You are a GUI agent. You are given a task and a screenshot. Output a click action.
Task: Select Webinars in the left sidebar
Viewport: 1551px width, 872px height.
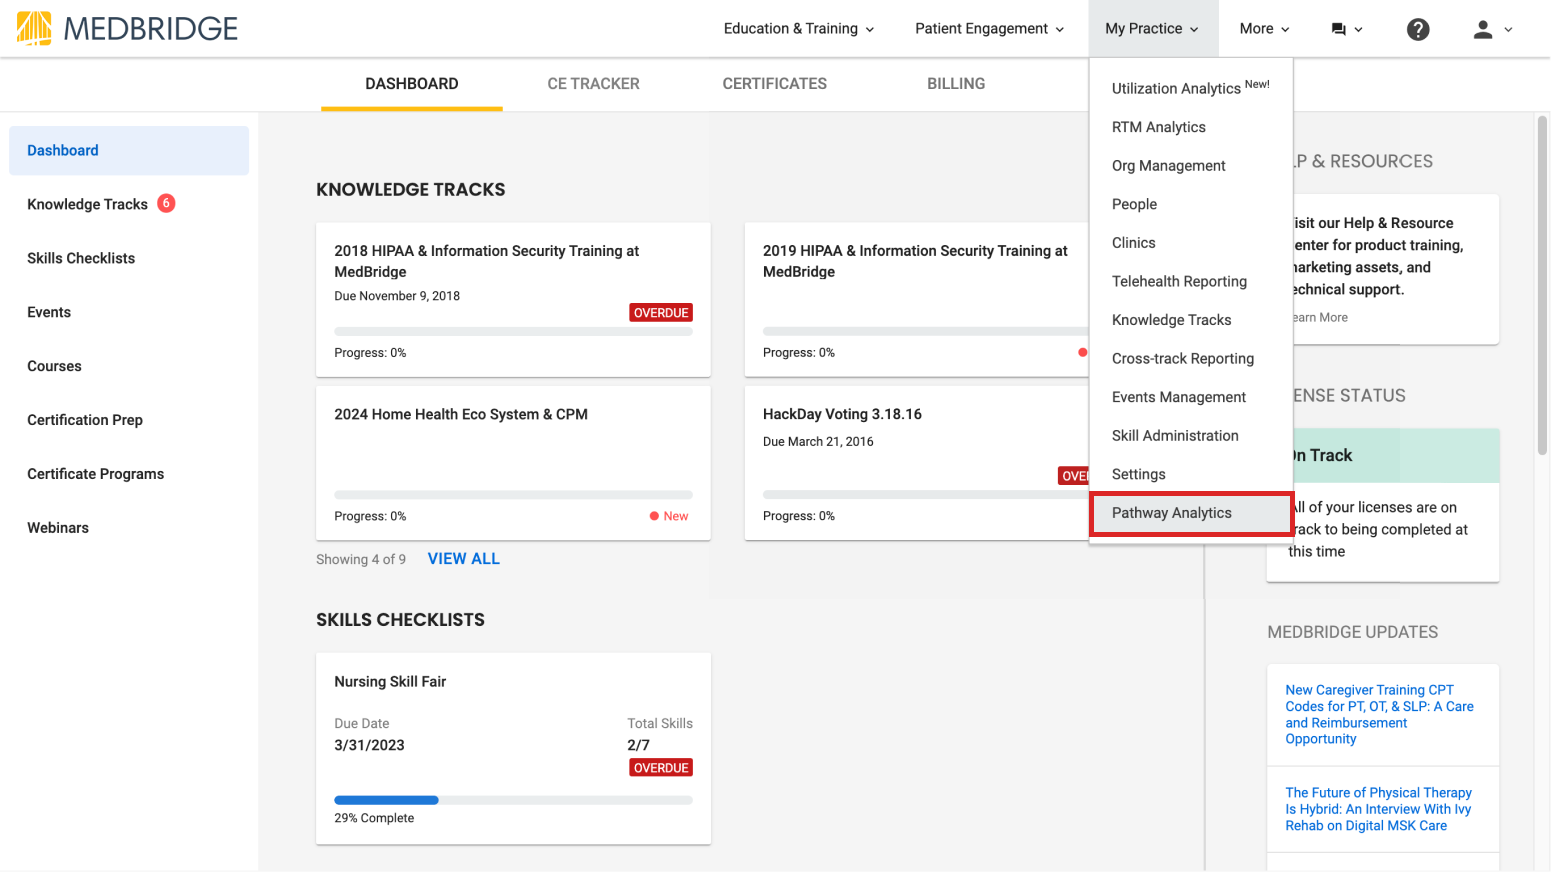click(x=58, y=527)
